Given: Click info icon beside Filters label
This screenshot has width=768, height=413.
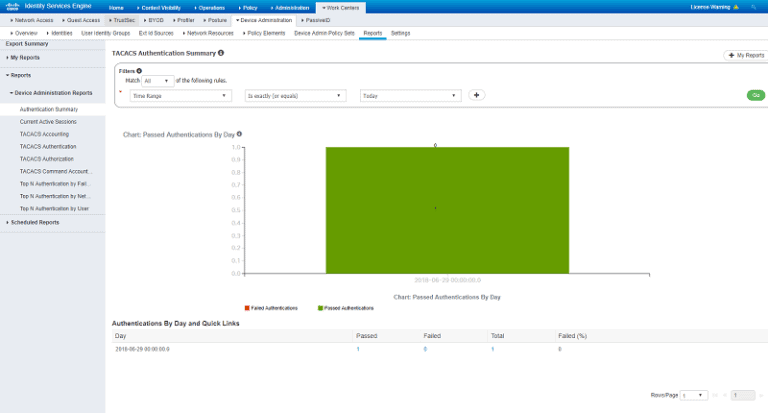Looking at the screenshot, I should click(139, 71).
